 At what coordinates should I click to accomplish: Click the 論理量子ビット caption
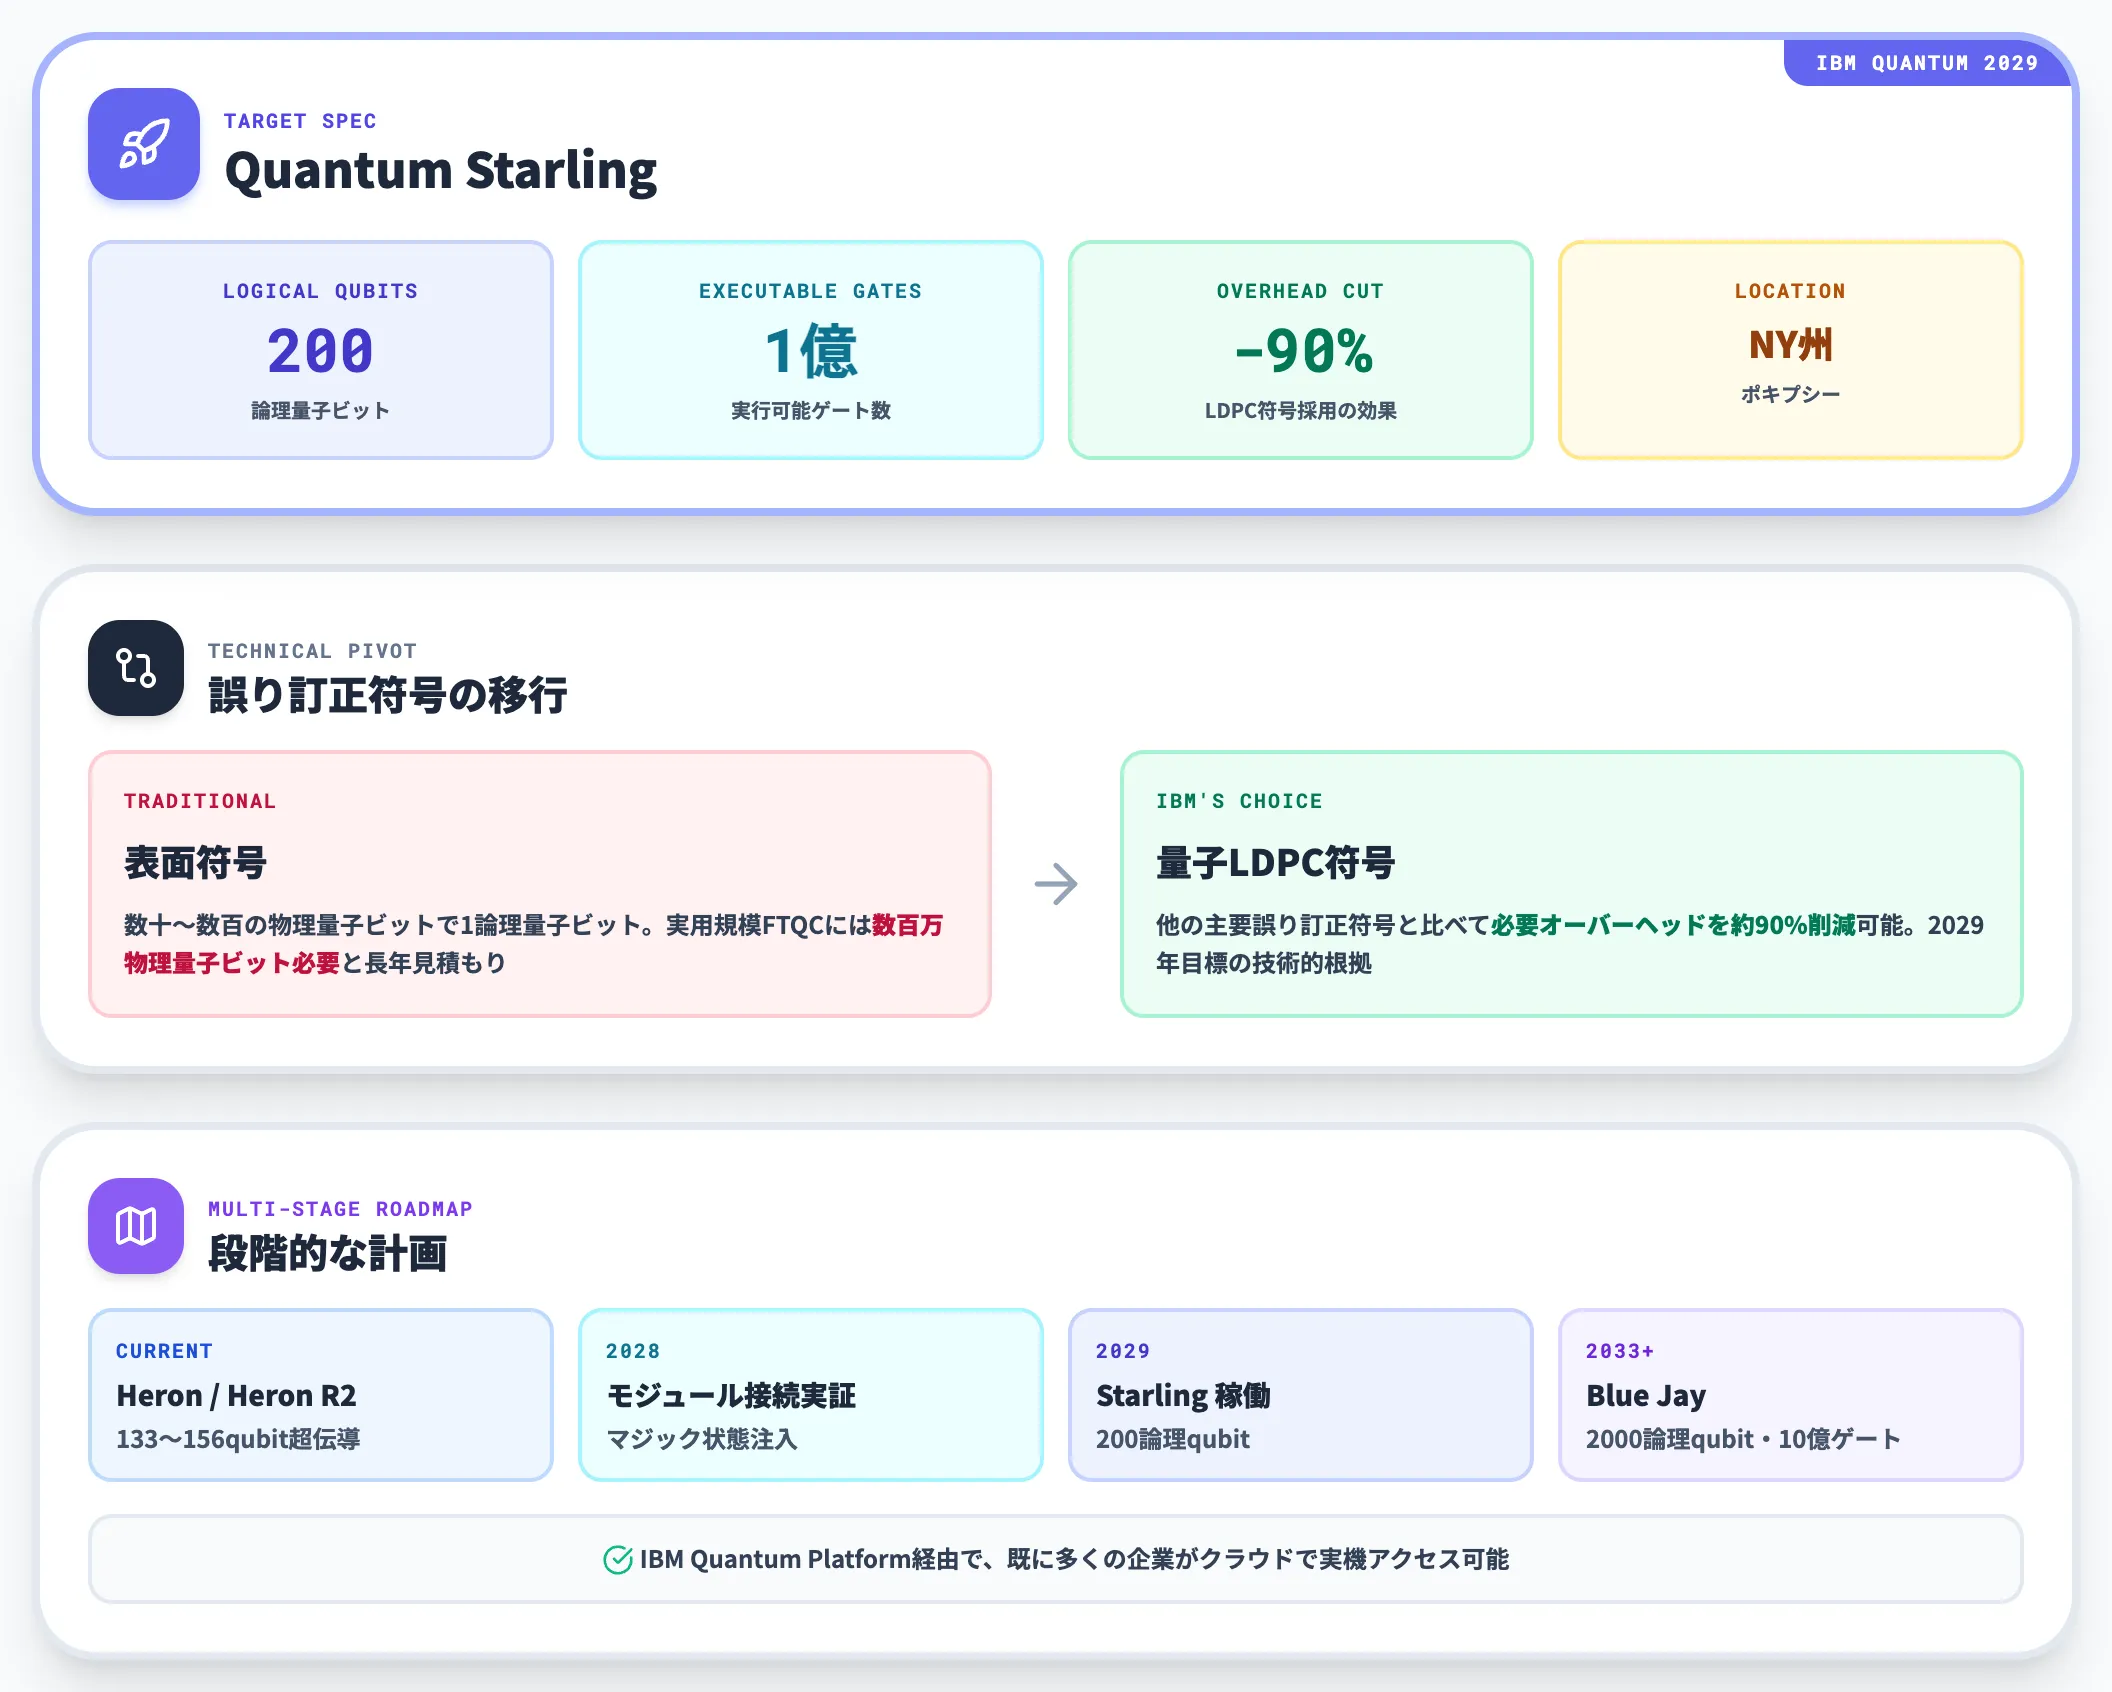(x=321, y=410)
